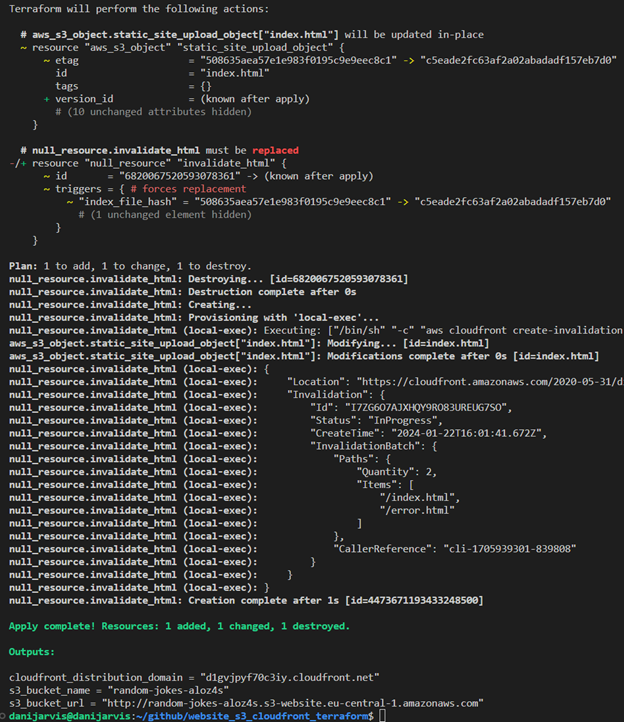Select the /error.html path item
Viewport: 624px width, 722px height.
pyautogui.click(x=420, y=510)
